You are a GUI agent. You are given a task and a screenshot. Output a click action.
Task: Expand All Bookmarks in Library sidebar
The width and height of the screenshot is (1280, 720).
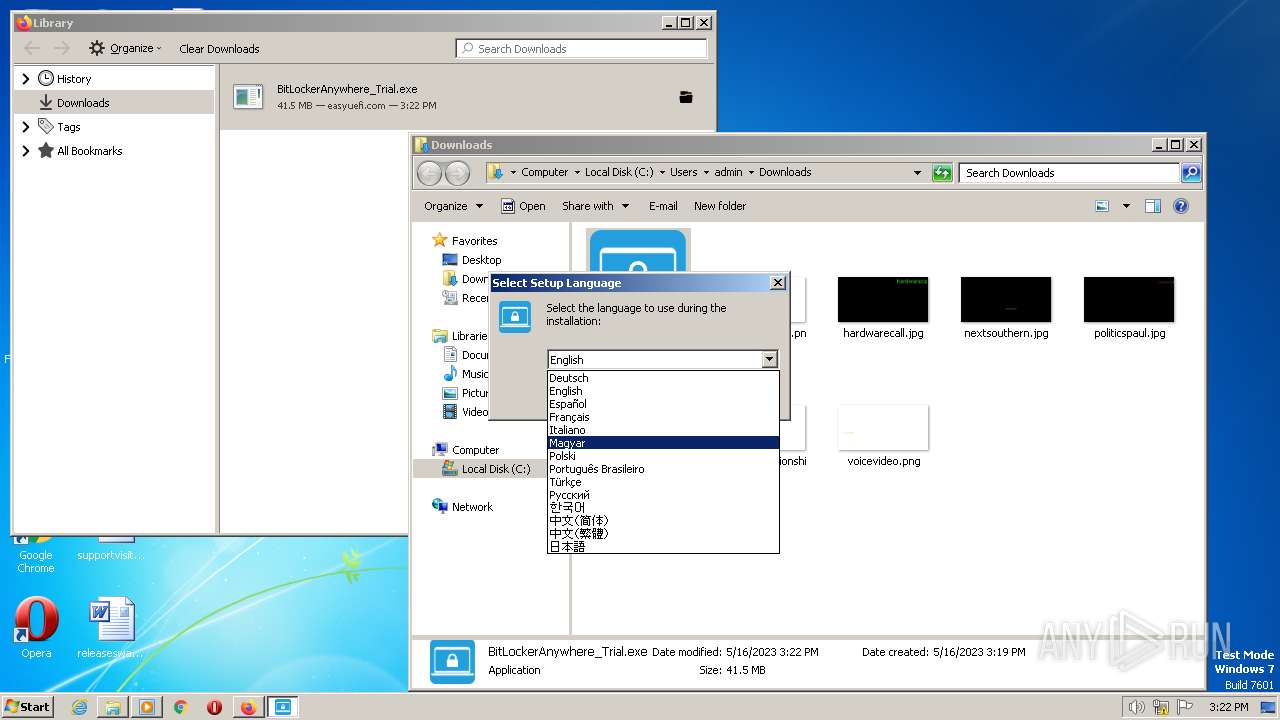pos(26,151)
